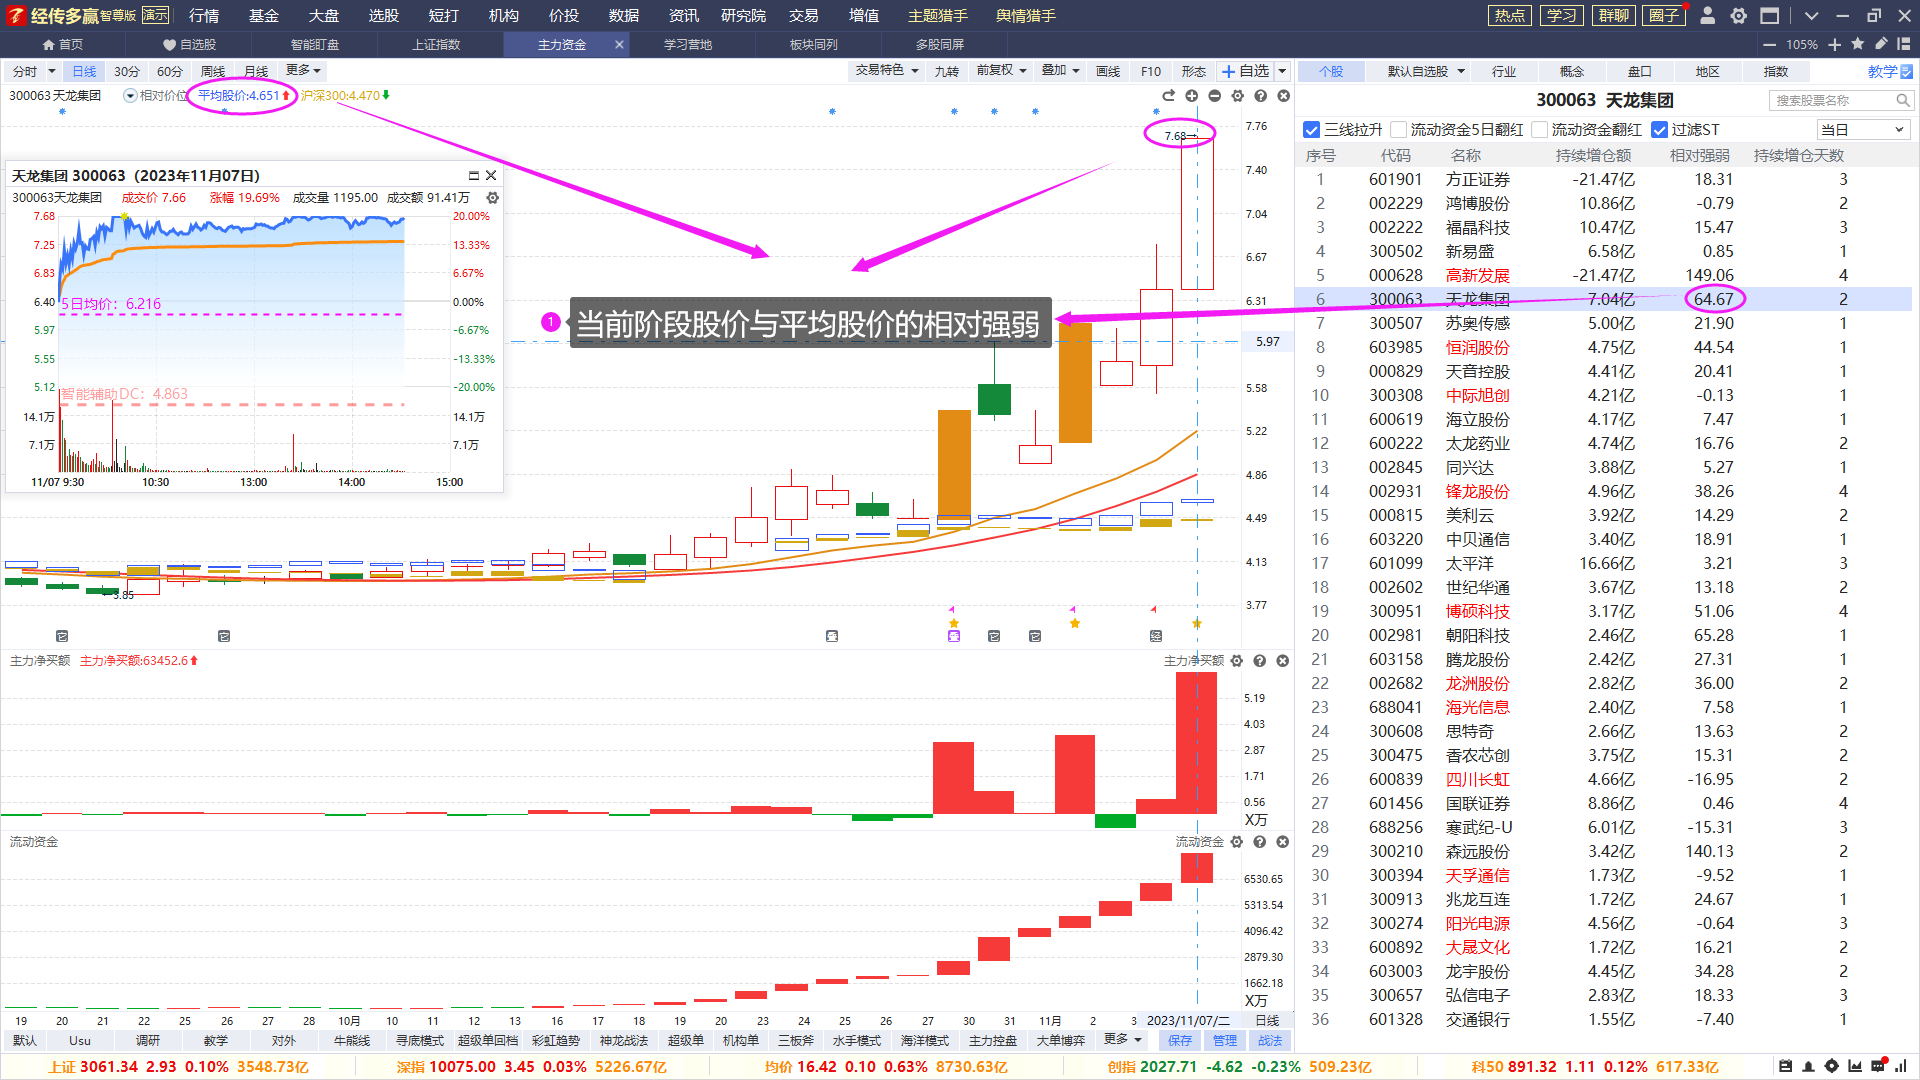
Task: Close the 主力资金 tab
Action: (x=619, y=44)
